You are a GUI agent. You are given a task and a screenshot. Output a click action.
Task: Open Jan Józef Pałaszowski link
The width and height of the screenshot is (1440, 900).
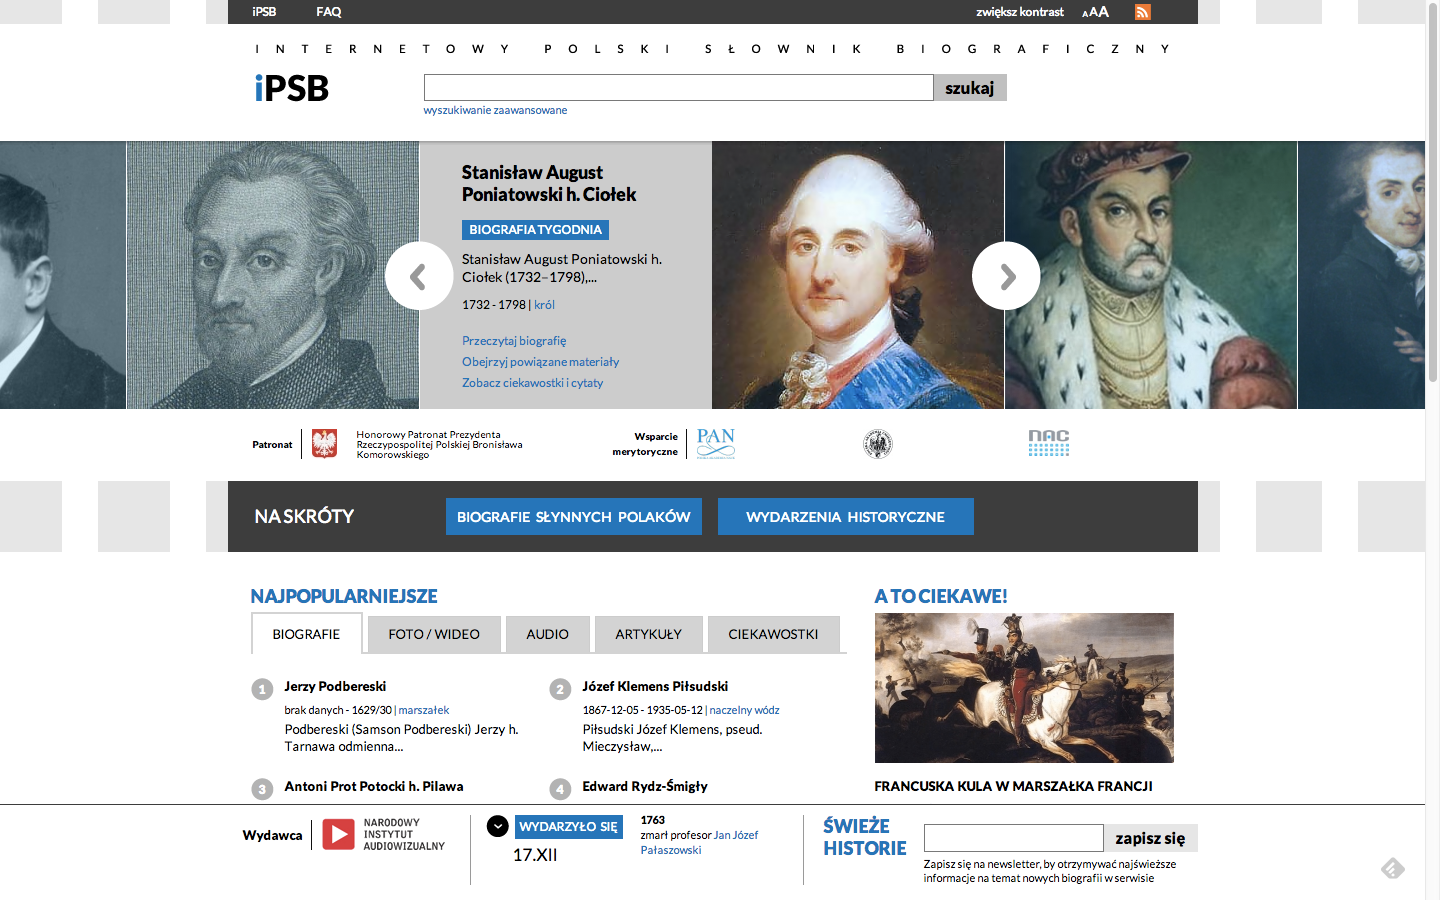(x=700, y=842)
